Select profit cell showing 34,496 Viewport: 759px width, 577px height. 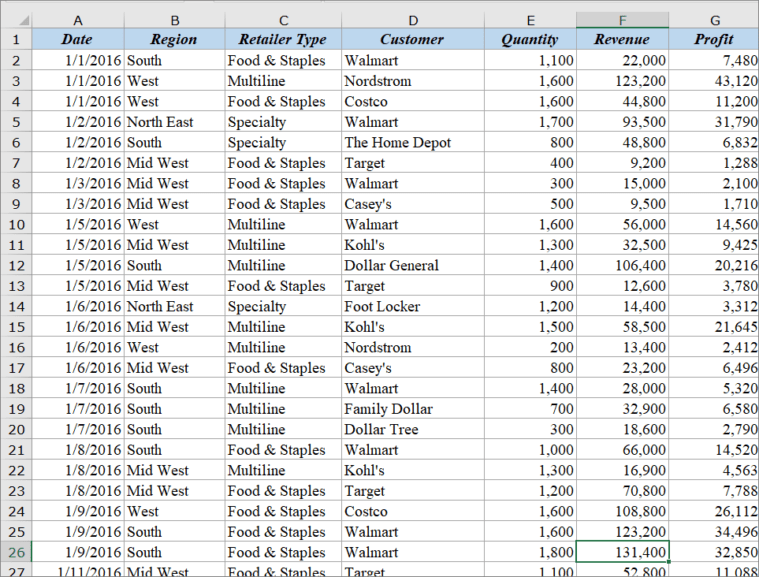point(714,531)
